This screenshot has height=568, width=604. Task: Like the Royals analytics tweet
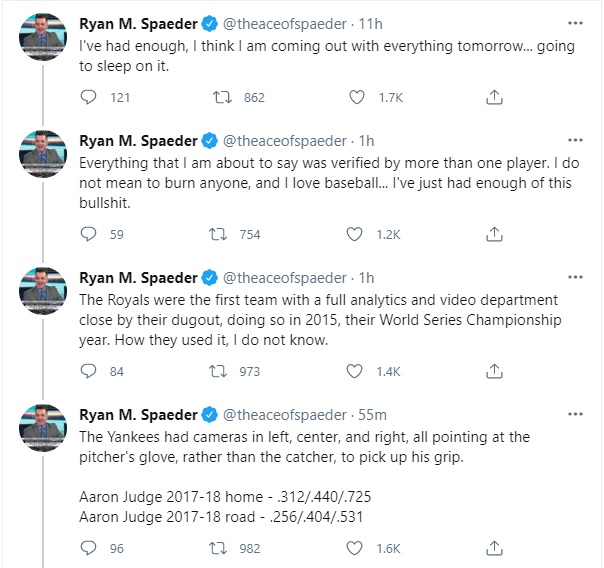click(357, 371)
